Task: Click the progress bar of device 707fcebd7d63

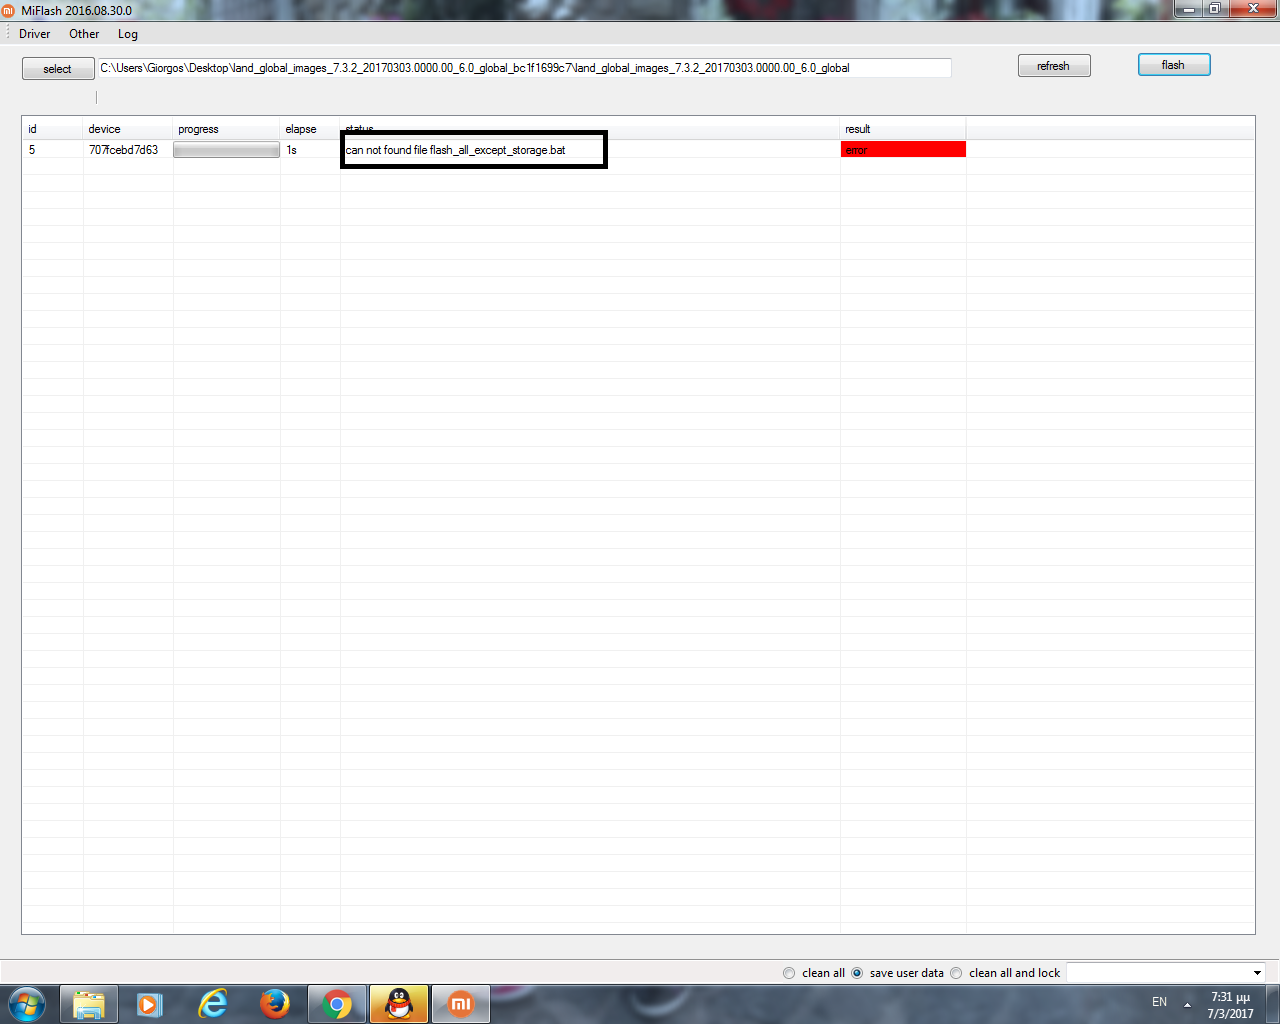Action: (x=227, y=150)
